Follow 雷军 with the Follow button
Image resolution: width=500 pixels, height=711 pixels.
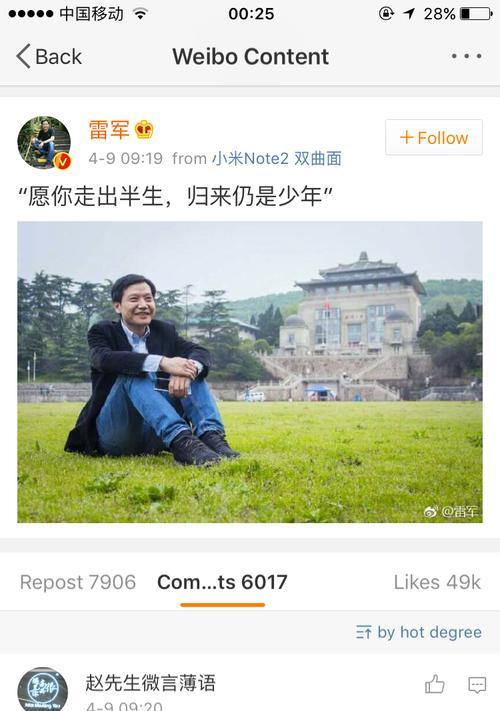coord(434,137)
